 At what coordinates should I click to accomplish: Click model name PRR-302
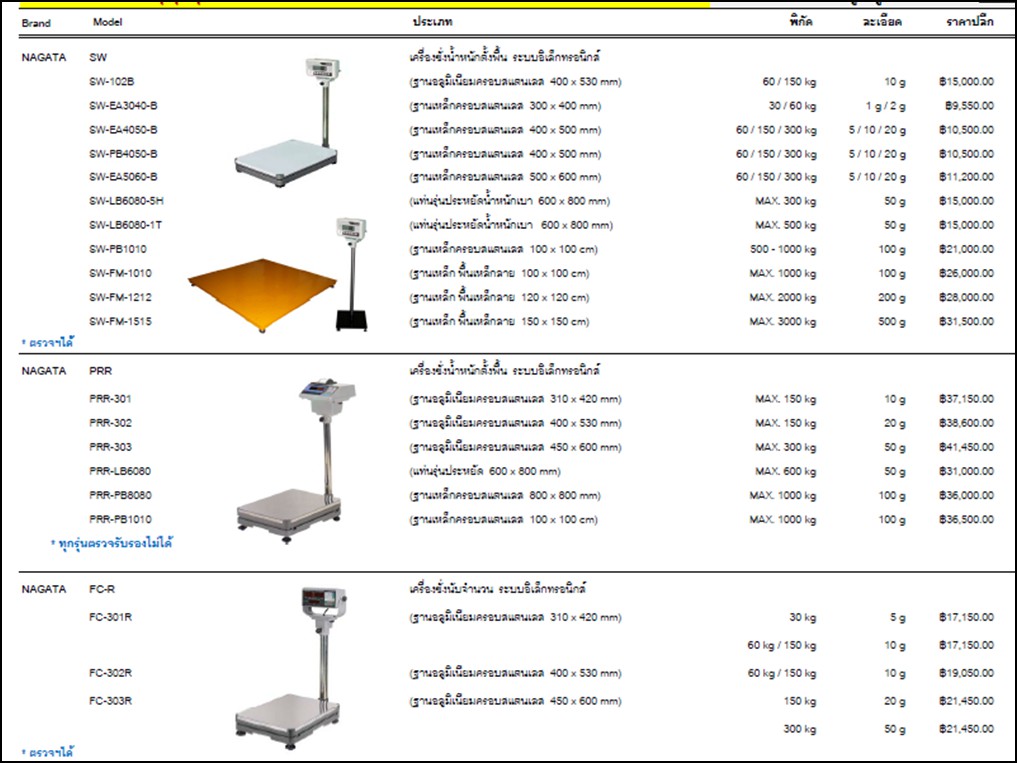point(110,423)
